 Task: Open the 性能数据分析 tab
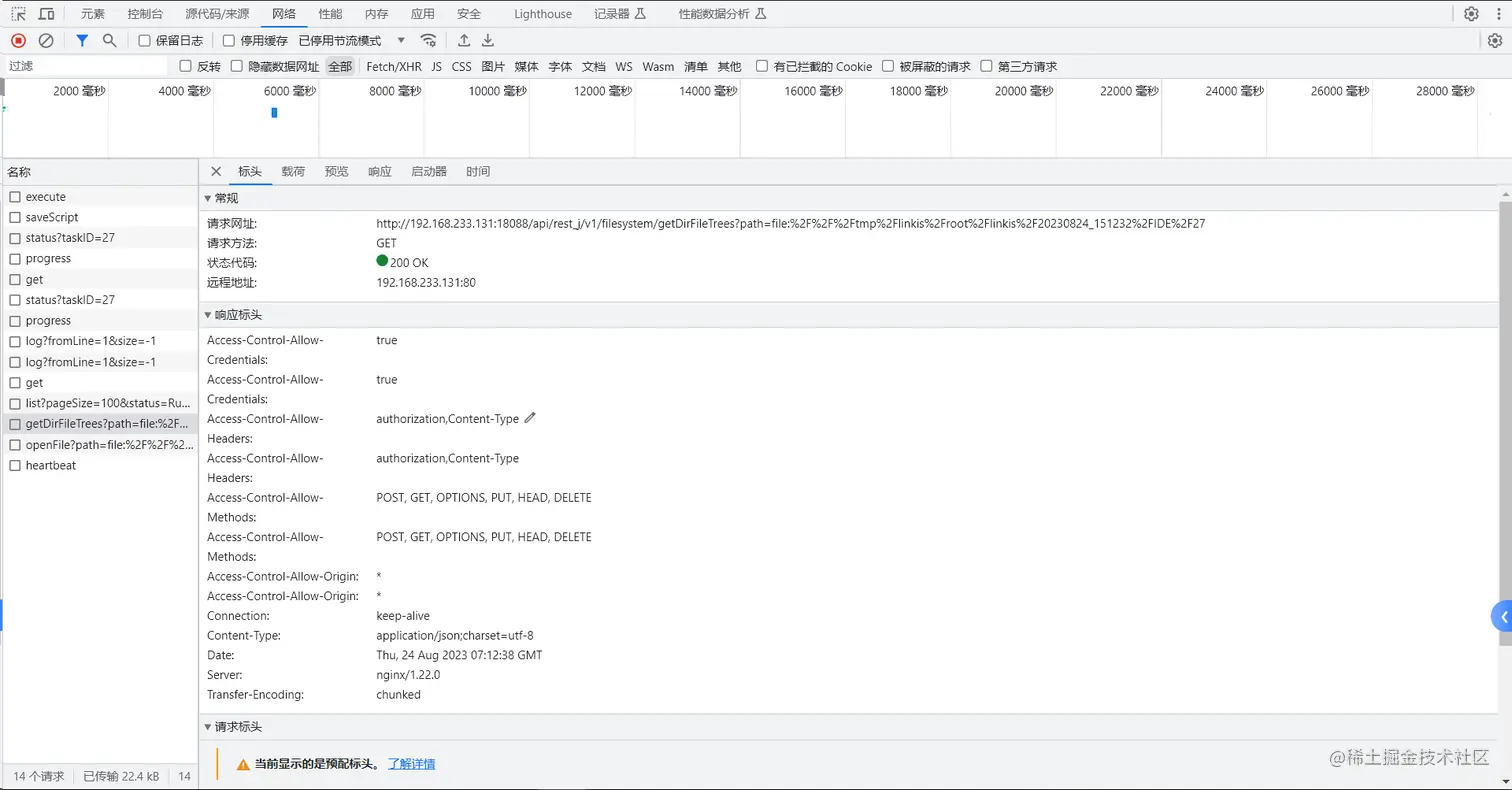point(722,14)
